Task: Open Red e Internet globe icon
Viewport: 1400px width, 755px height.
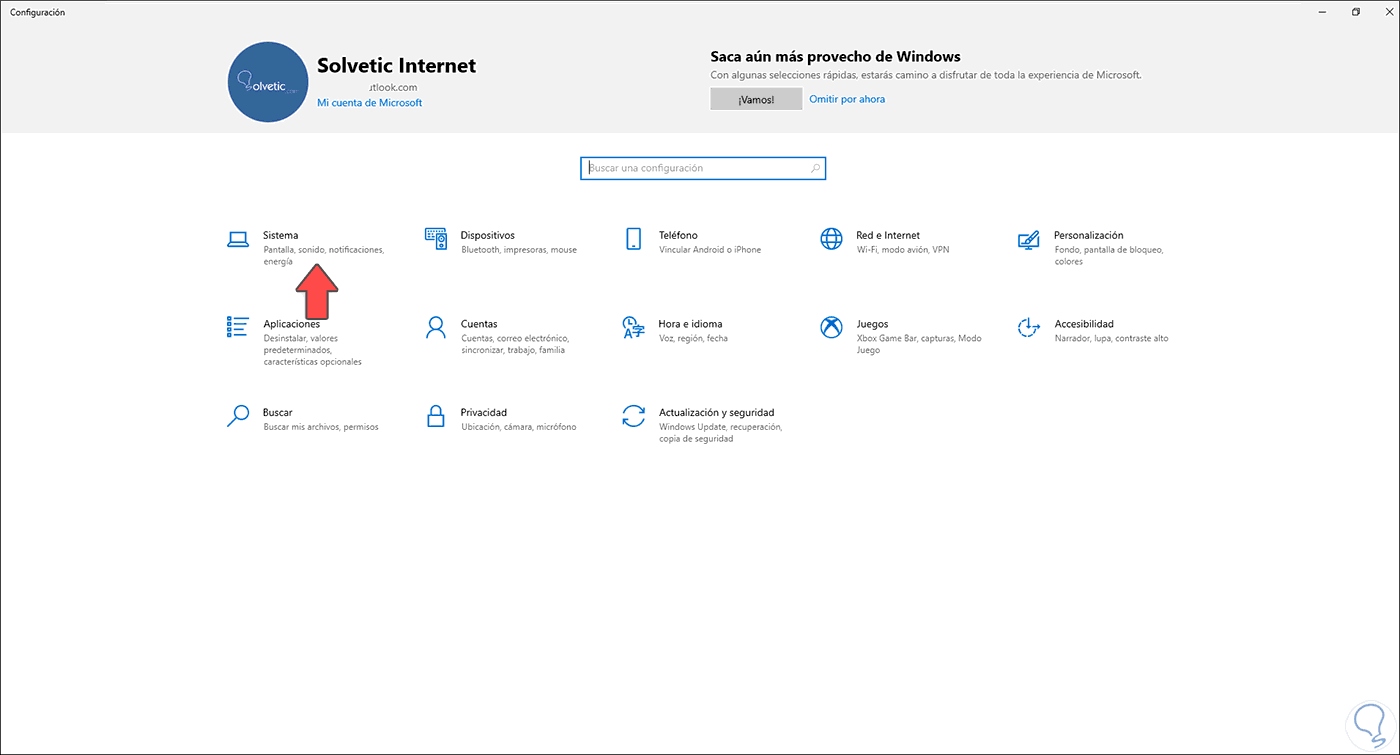Action: coord(831,239)
